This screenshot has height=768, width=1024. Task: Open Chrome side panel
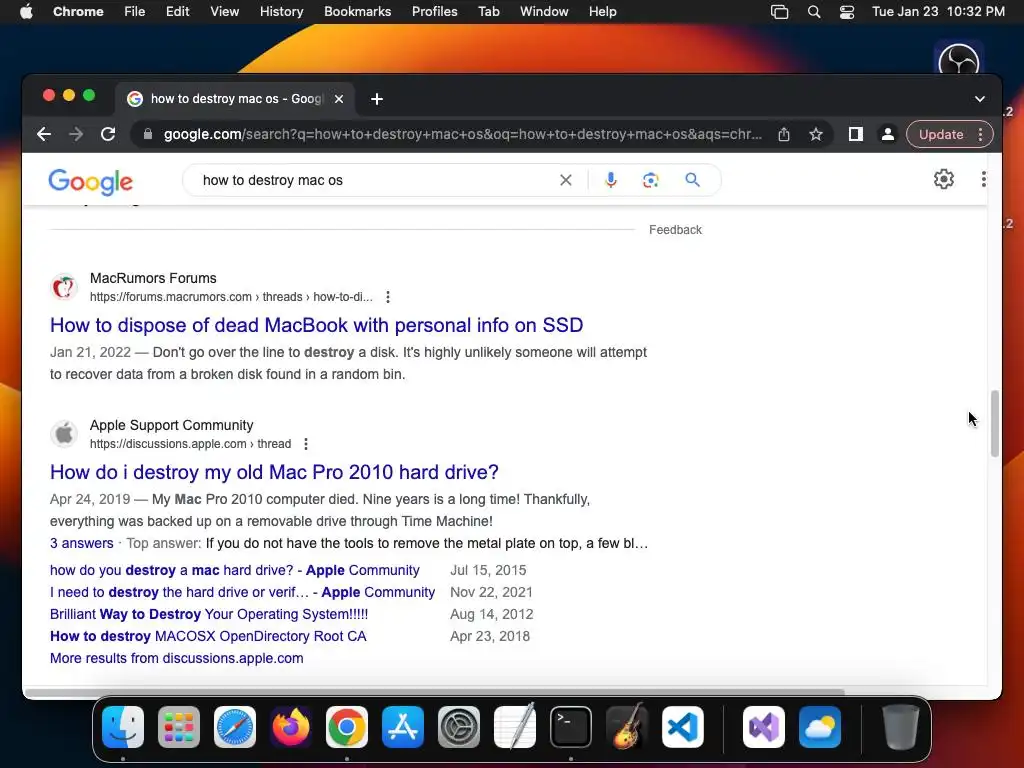(x=856, y=134)
